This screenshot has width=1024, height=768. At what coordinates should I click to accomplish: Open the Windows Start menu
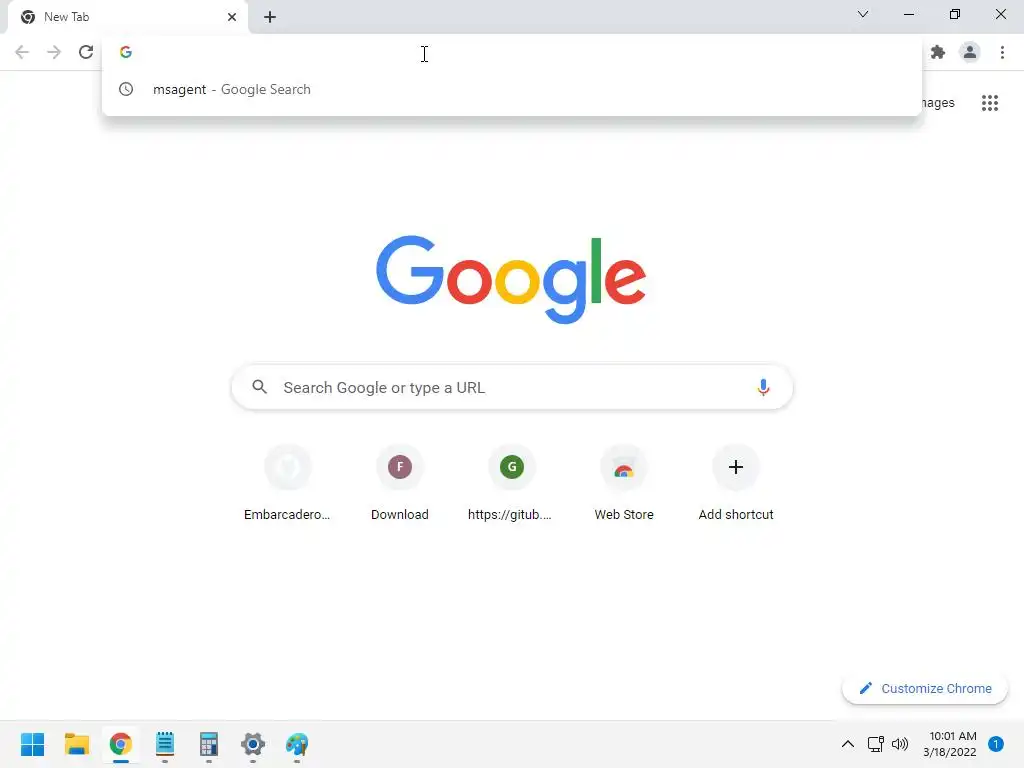coord(33,744)
